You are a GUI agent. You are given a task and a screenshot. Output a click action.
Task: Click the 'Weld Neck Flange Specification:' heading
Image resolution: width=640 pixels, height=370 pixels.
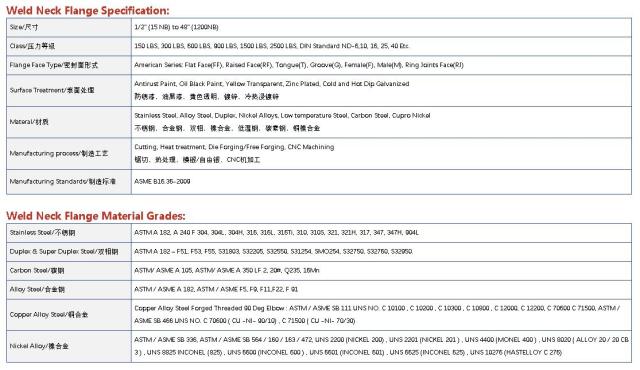click(x=88, y=10)
